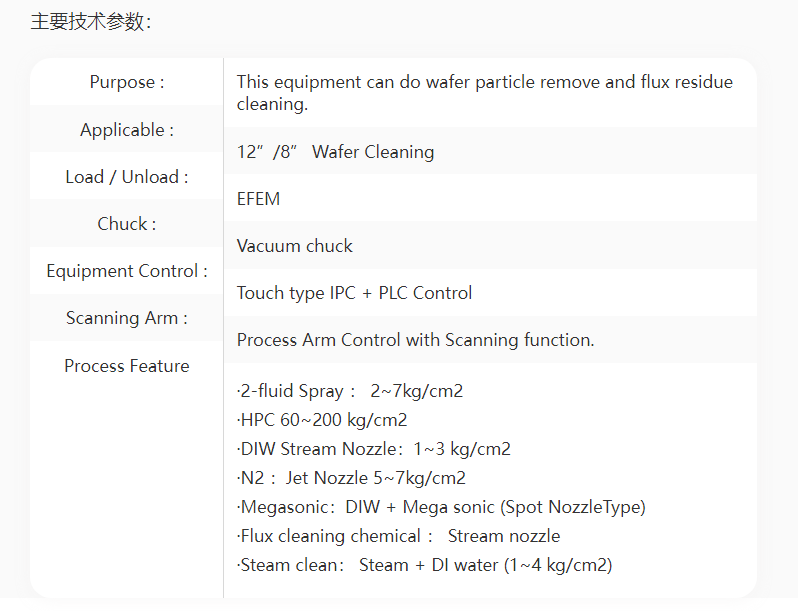Select the N2 Jet Nozzle line

coord(351,478)
